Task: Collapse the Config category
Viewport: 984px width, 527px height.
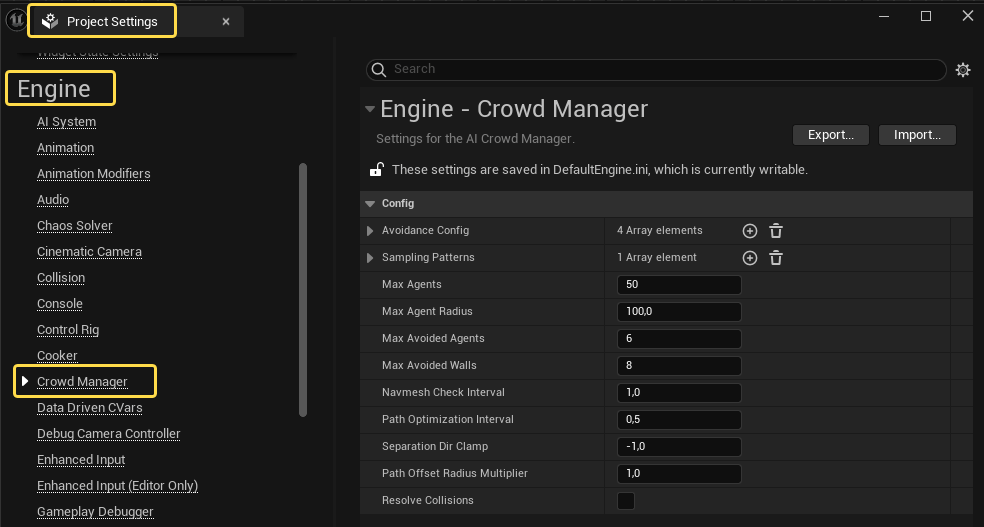Action: 370,204
